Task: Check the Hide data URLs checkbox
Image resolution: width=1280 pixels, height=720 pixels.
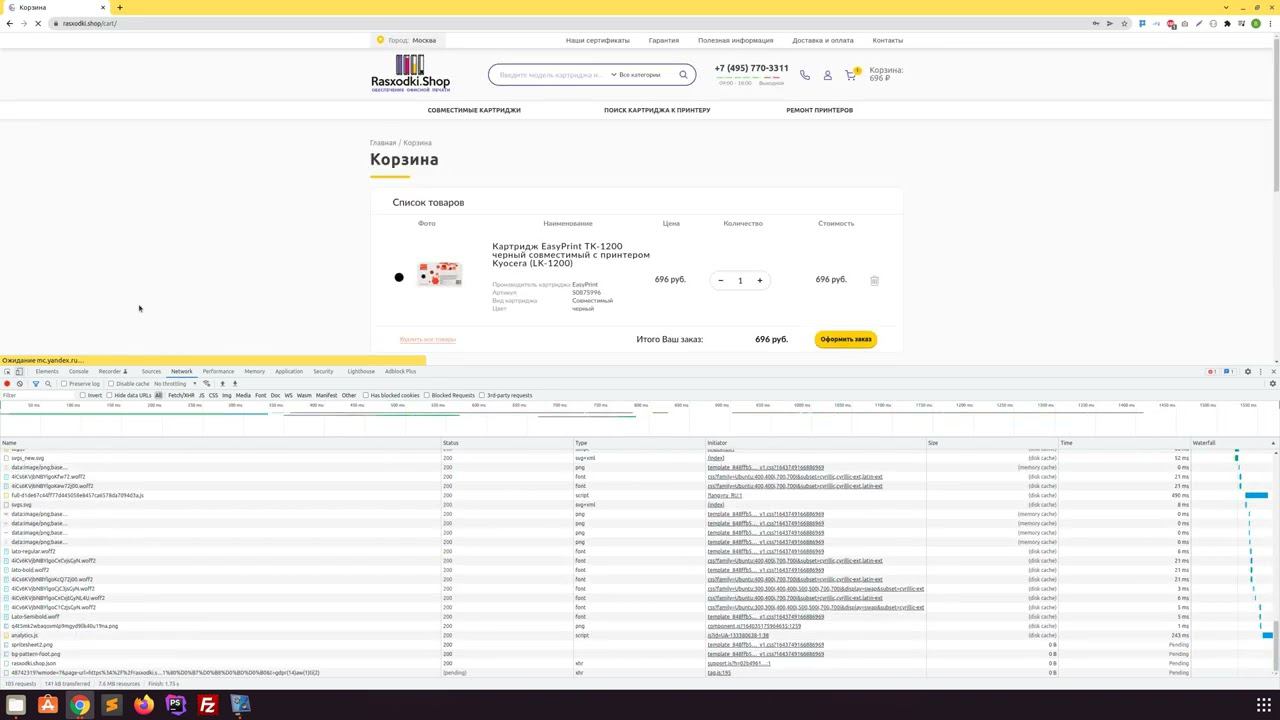Action: pyautogui.click(x=110, y=395)
